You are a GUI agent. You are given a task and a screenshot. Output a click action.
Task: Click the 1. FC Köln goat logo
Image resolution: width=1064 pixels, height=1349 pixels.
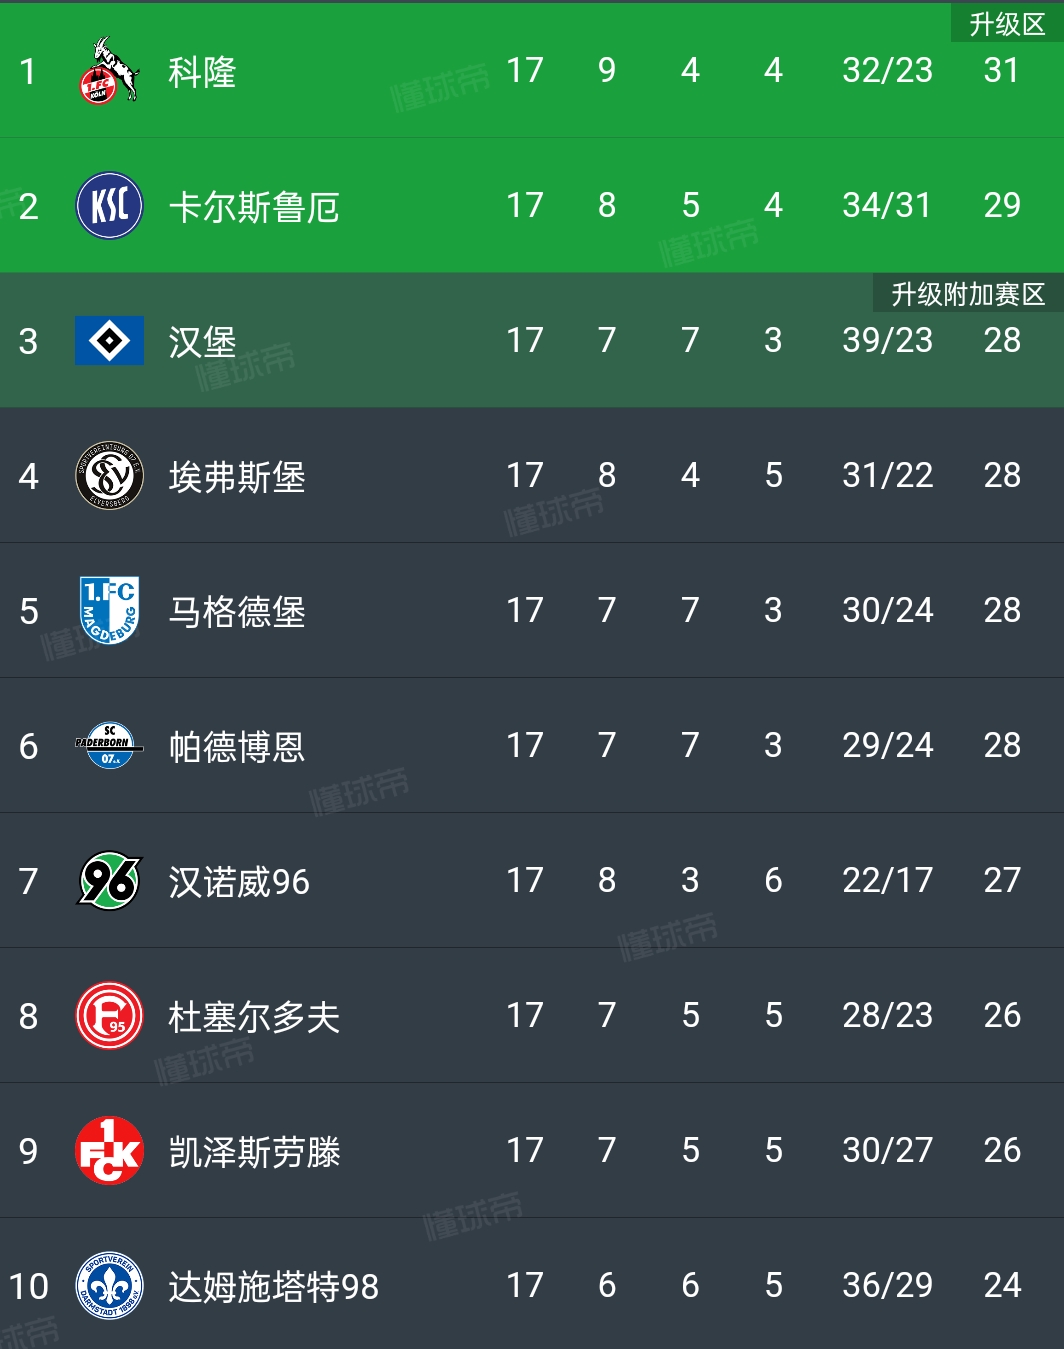pyautogui.click(x=109, y=71)
